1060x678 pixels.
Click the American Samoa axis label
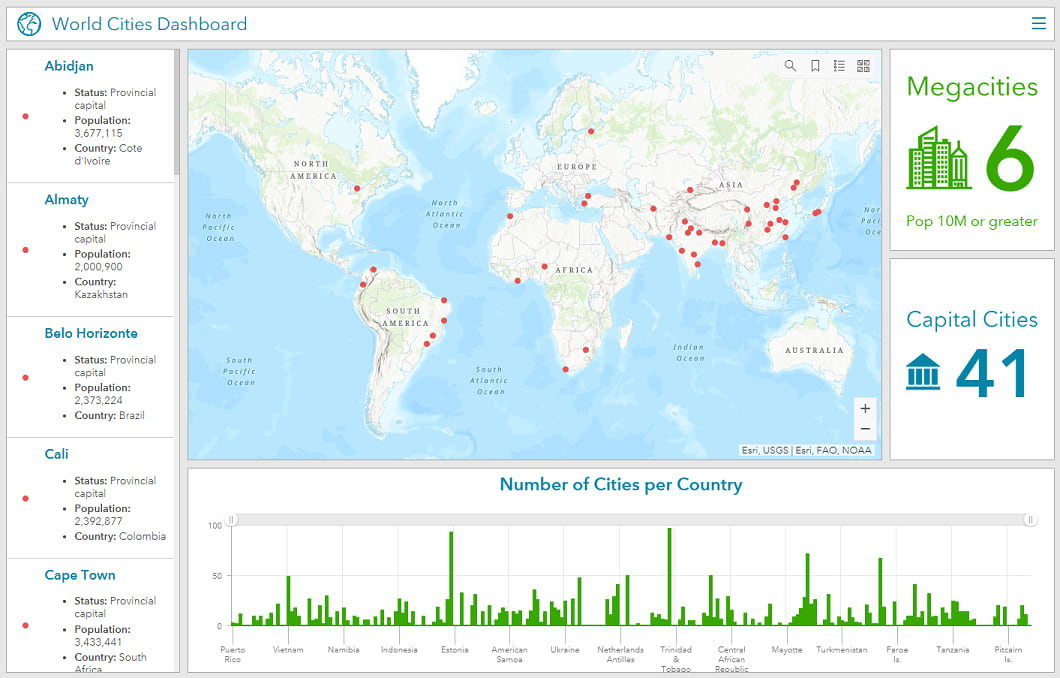[x=509, y=654]
